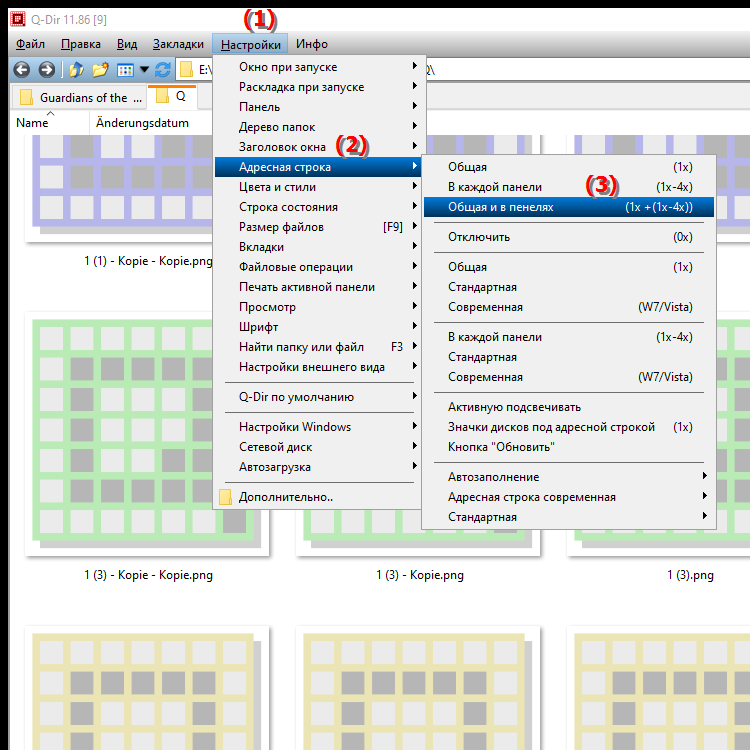This screenshot has height=750, width=750.
Task: Create a new folder with the toolbar icon
Action: point(100,70)
